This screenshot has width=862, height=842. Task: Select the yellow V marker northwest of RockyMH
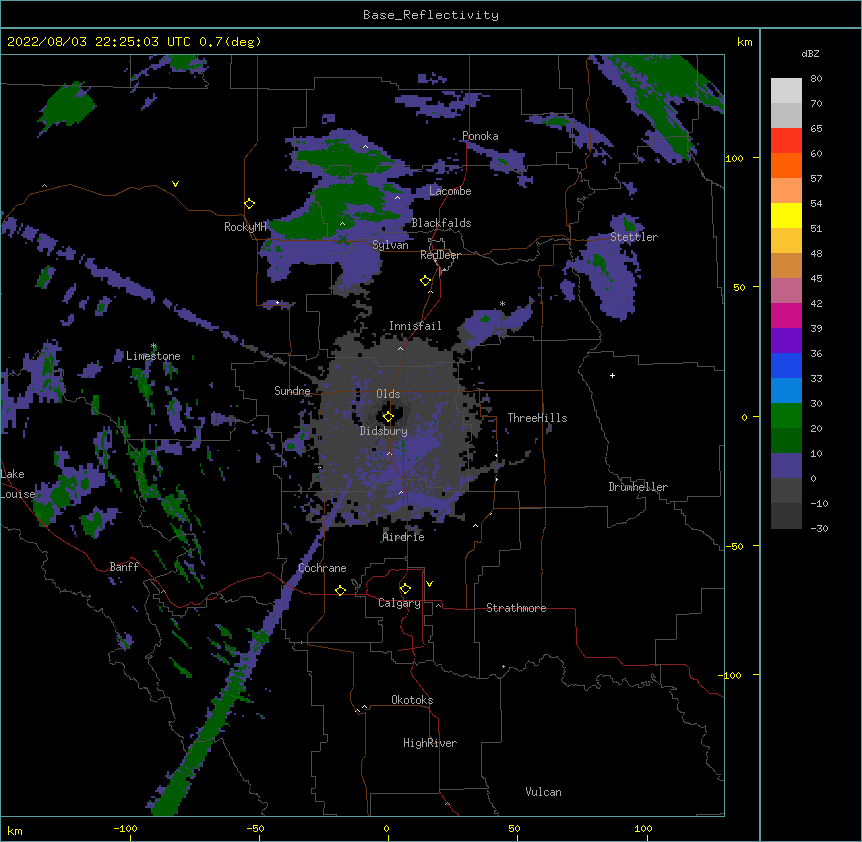coord(175,184)
